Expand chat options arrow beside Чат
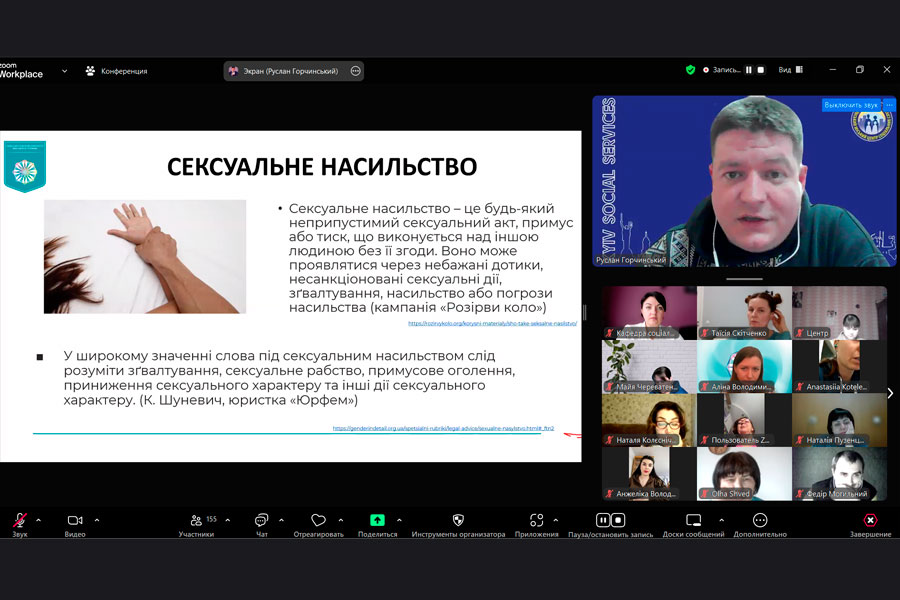The width and height of the screenshot is (900, 600). coord(281,520)
